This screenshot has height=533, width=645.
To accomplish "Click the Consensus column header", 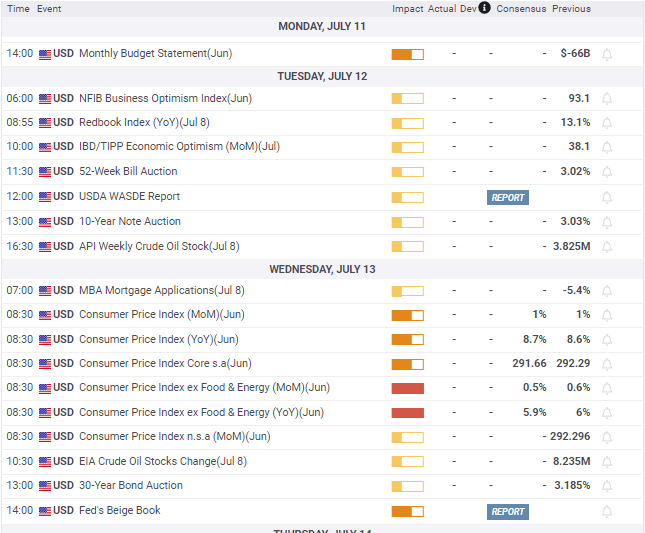I will [521, 9].
